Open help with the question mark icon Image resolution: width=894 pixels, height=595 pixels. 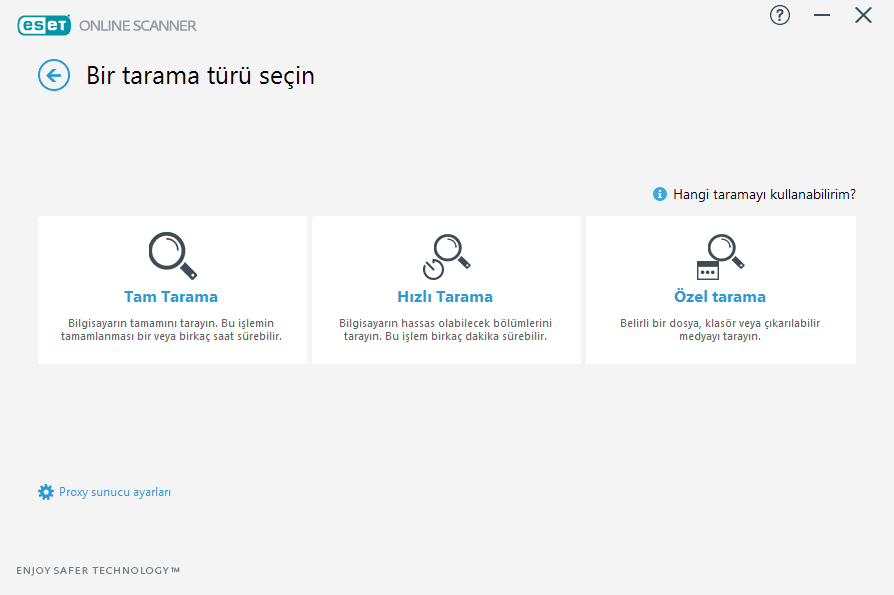780,15
